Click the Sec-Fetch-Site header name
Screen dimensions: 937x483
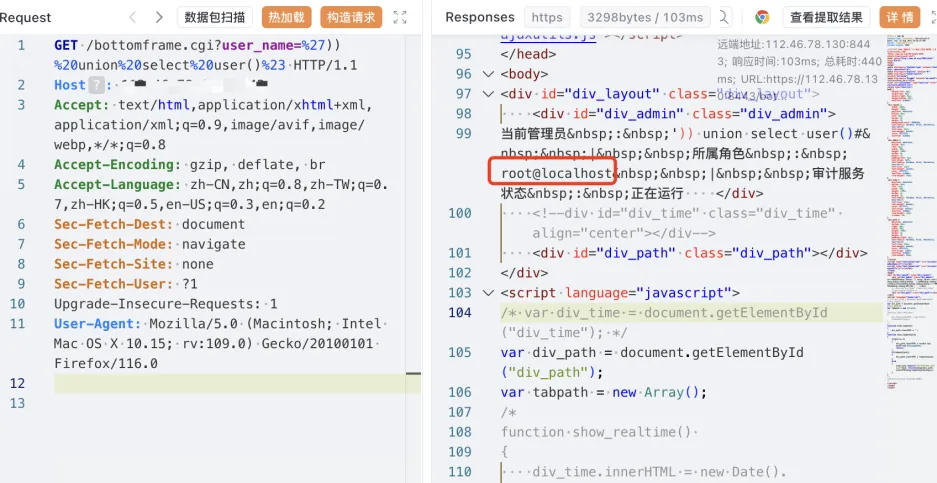(114, 264)
